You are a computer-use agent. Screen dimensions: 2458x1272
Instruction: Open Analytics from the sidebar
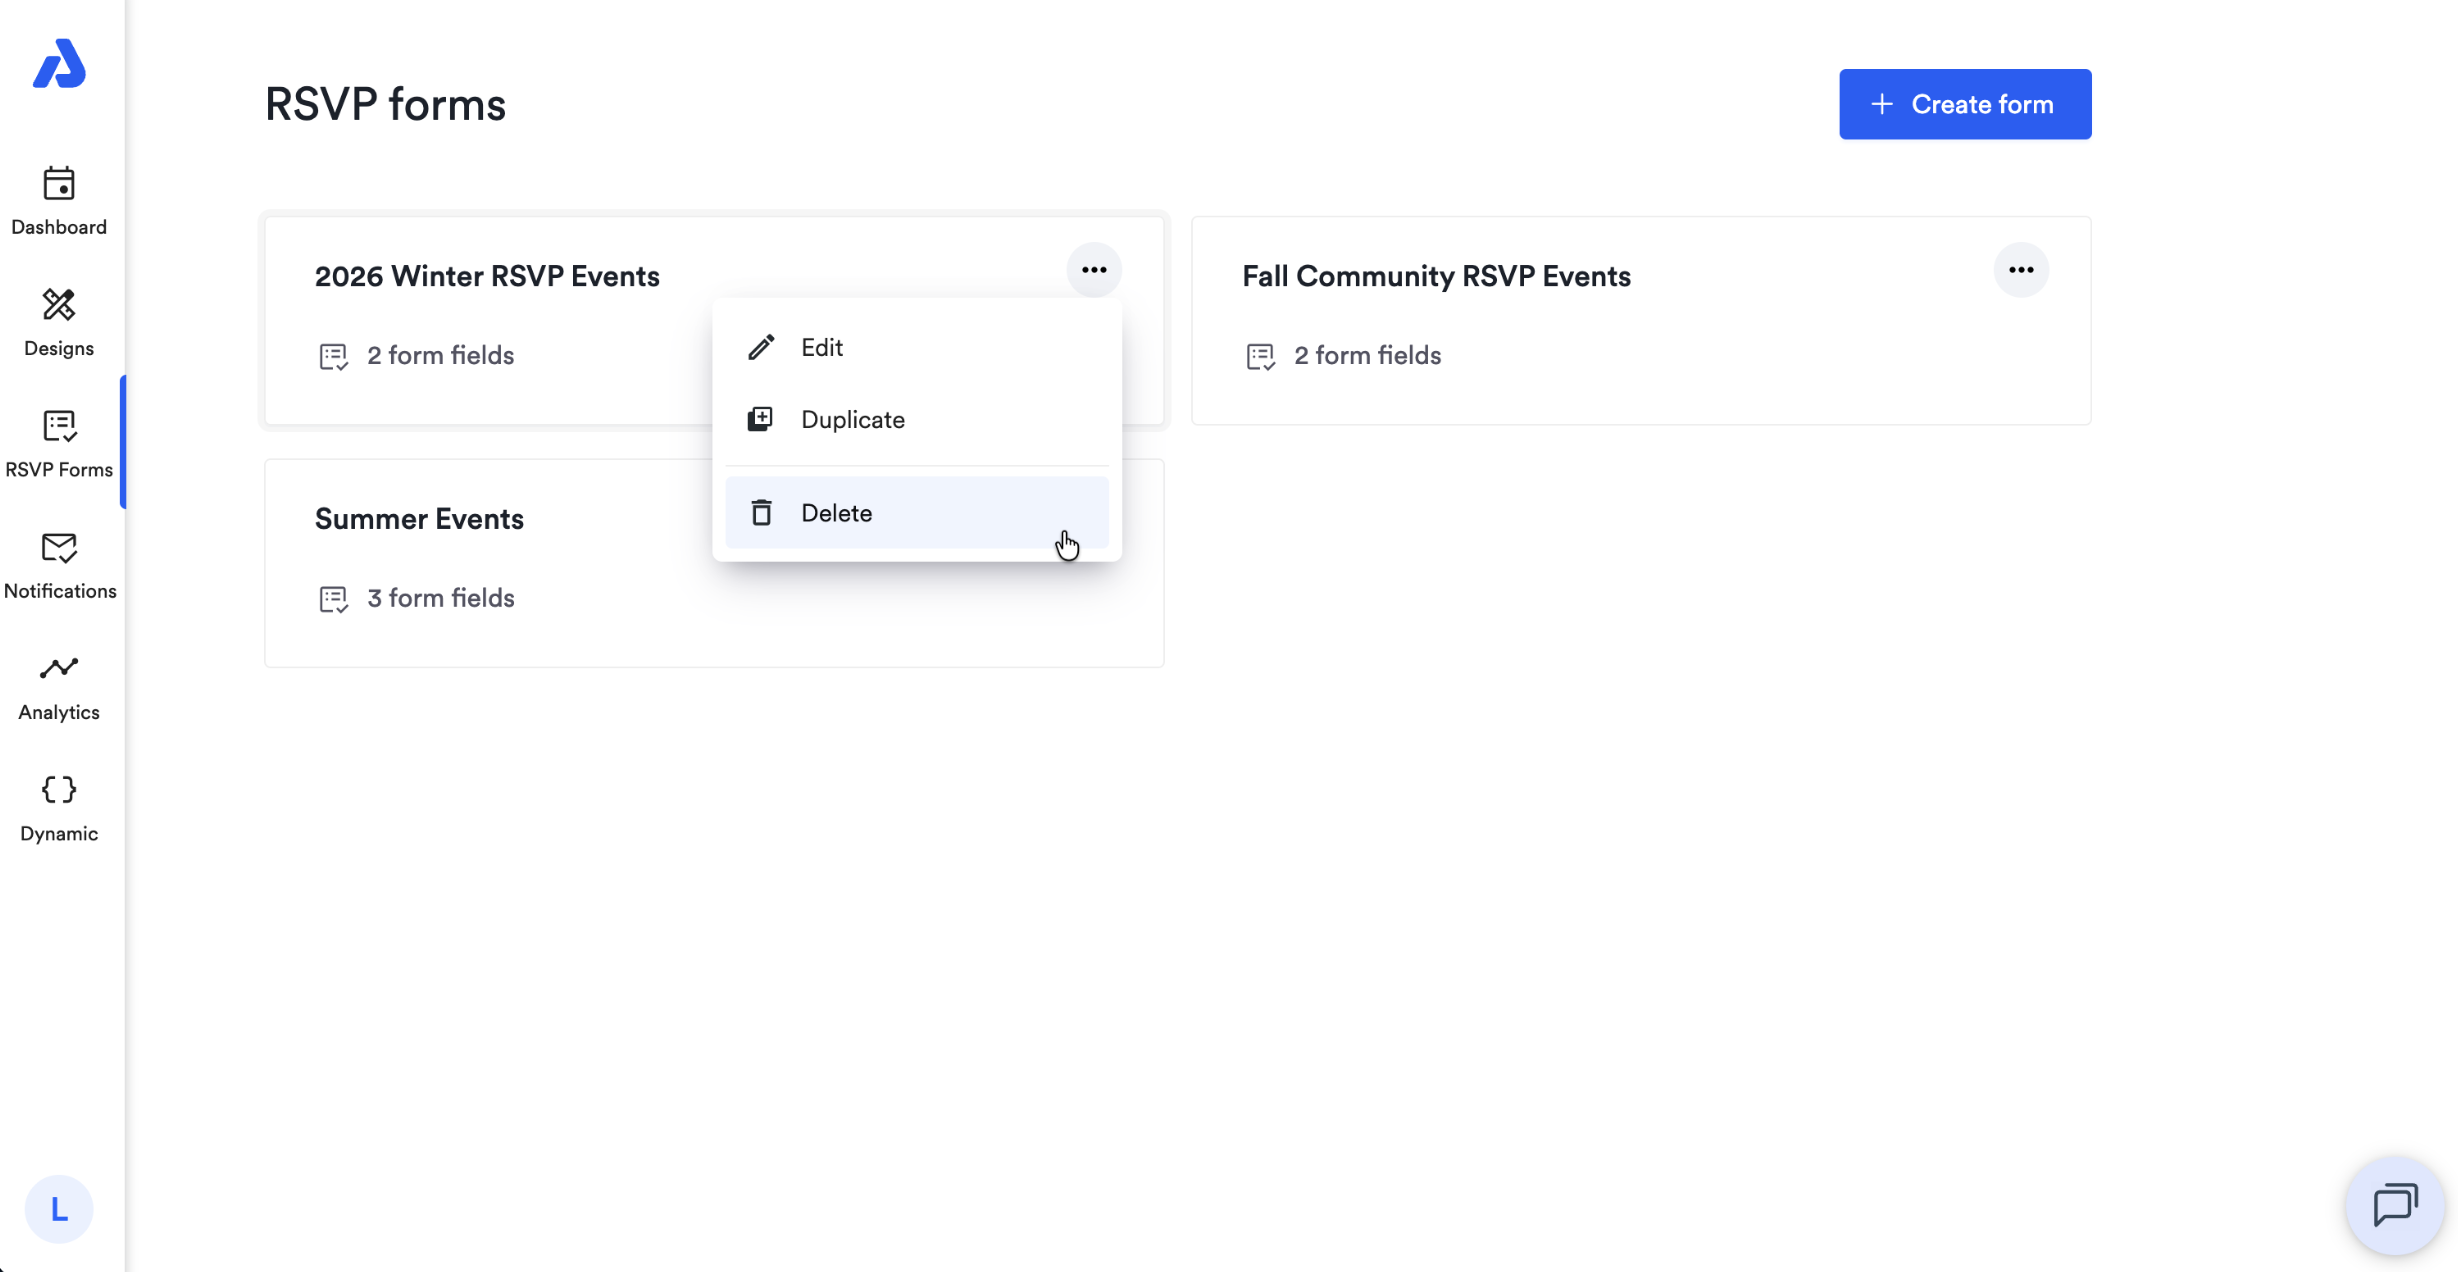[59, 687]
